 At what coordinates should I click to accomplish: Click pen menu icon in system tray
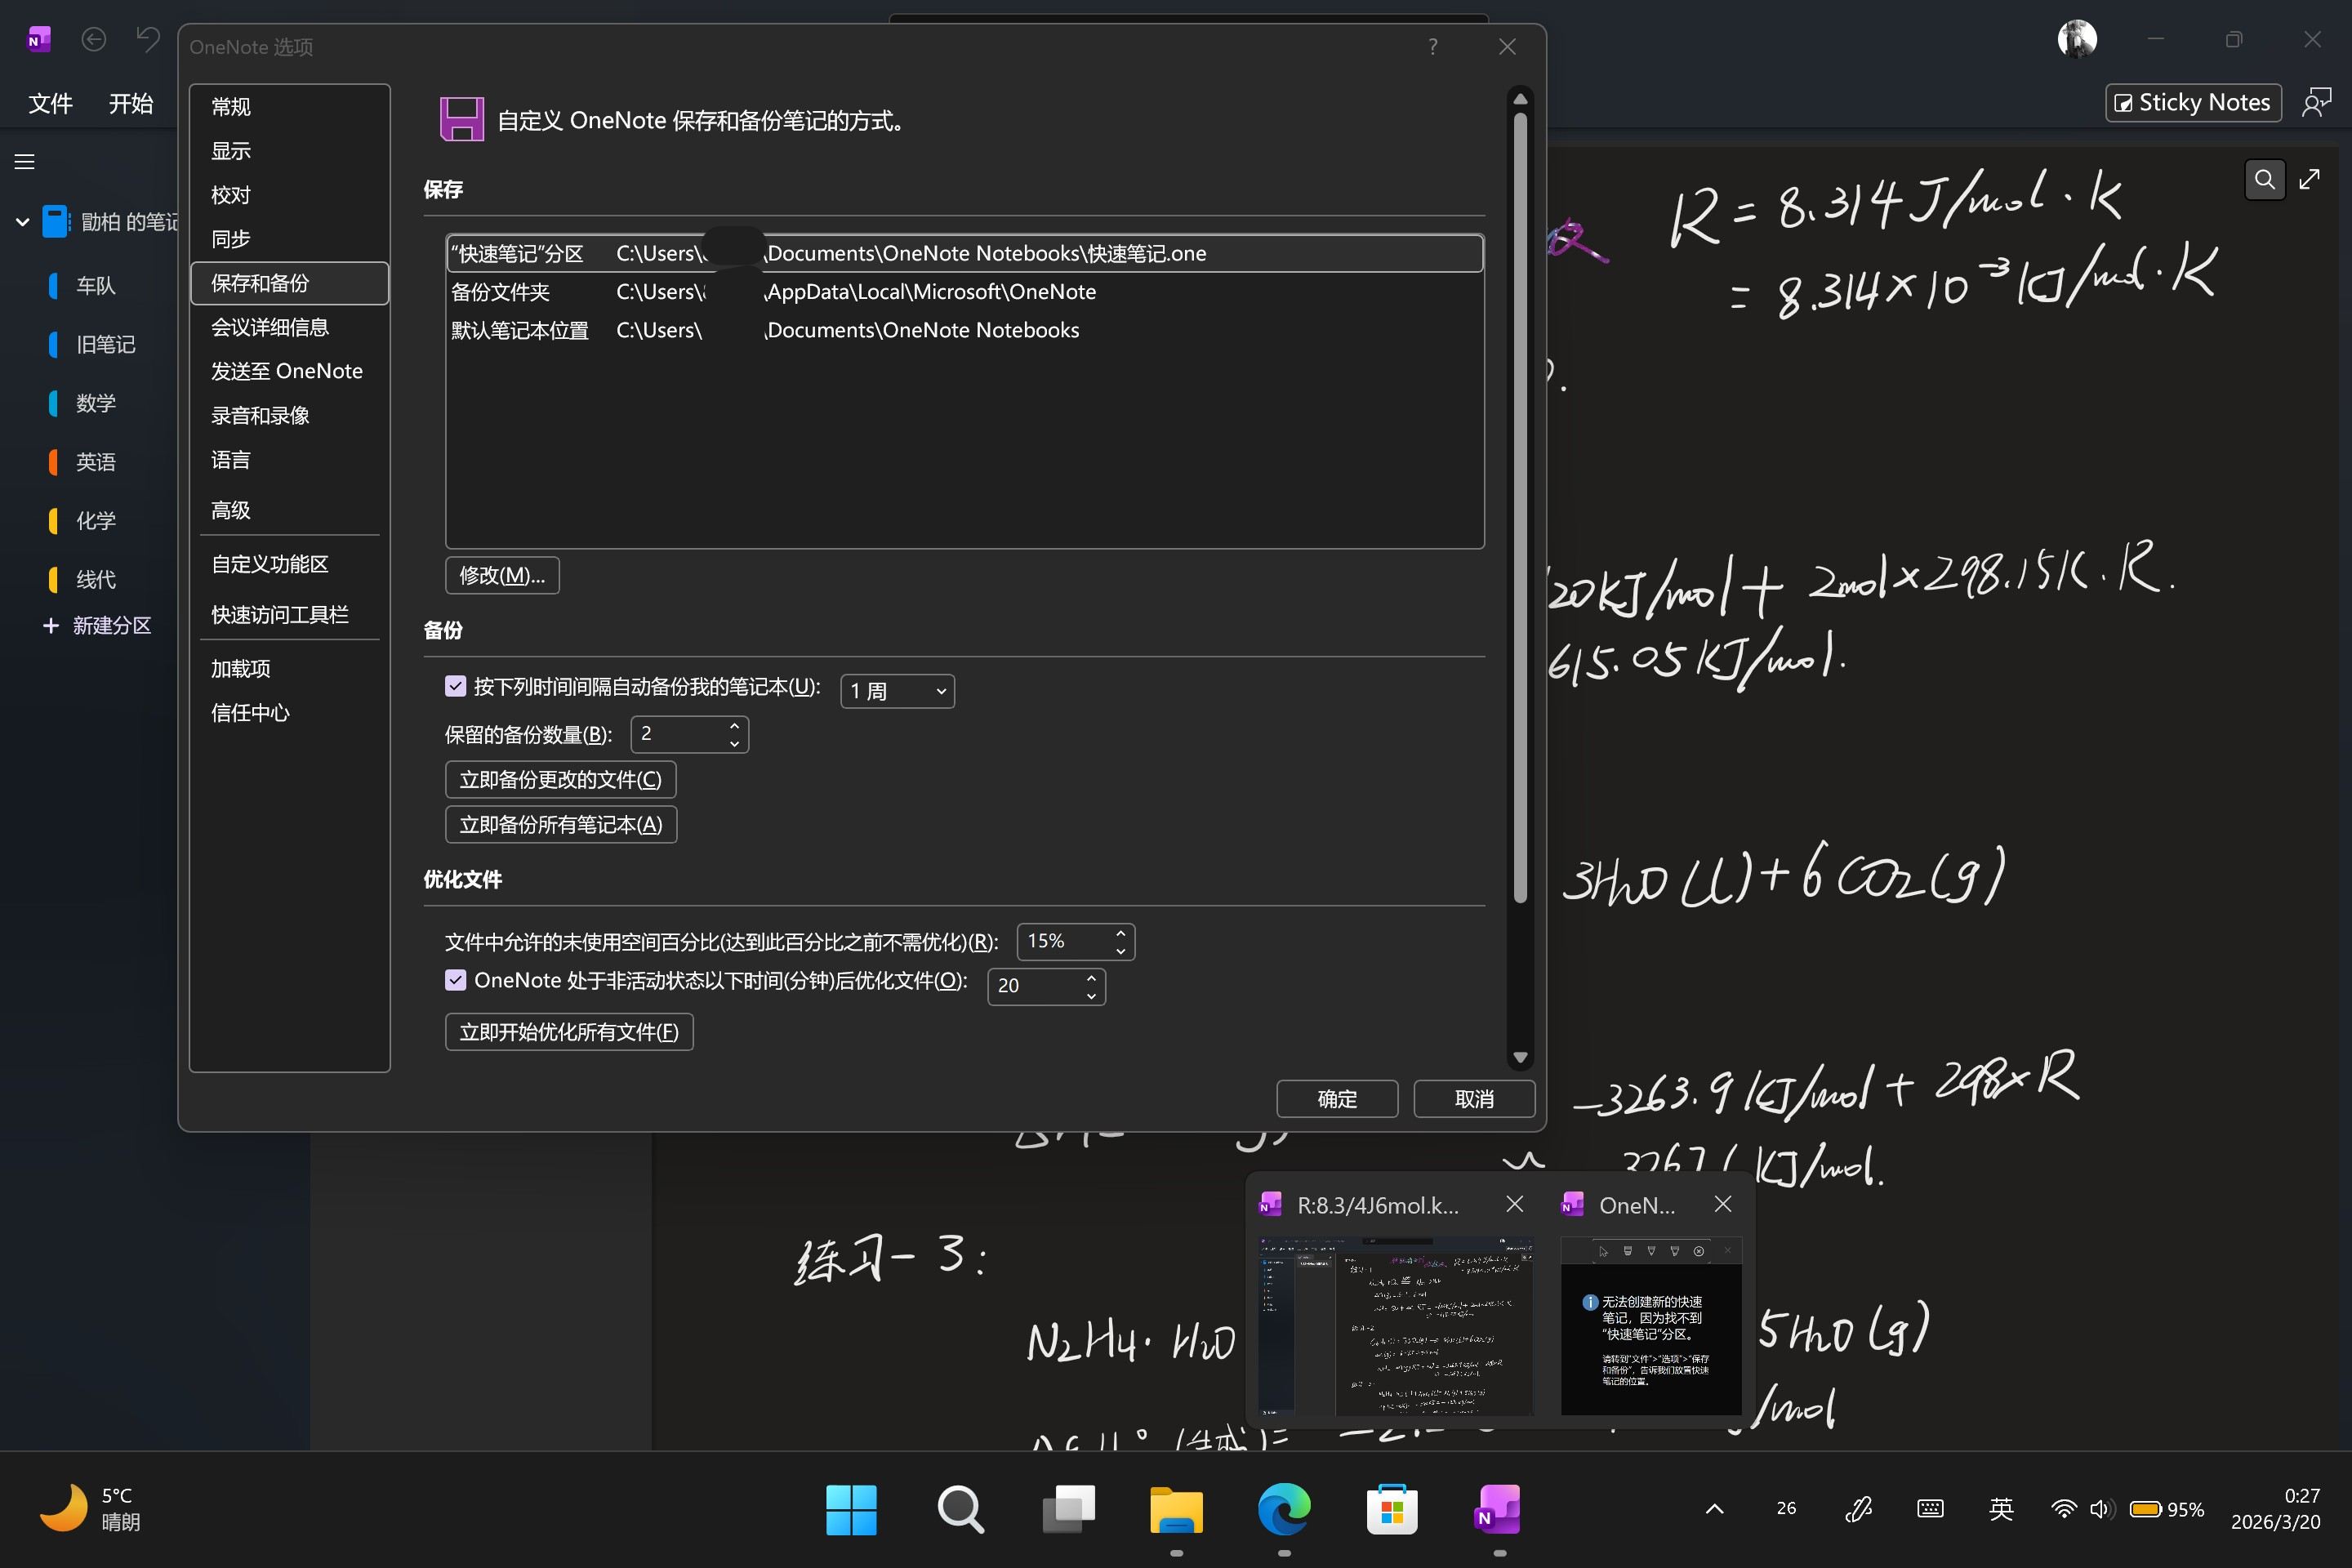(x=1858, y=1509)
